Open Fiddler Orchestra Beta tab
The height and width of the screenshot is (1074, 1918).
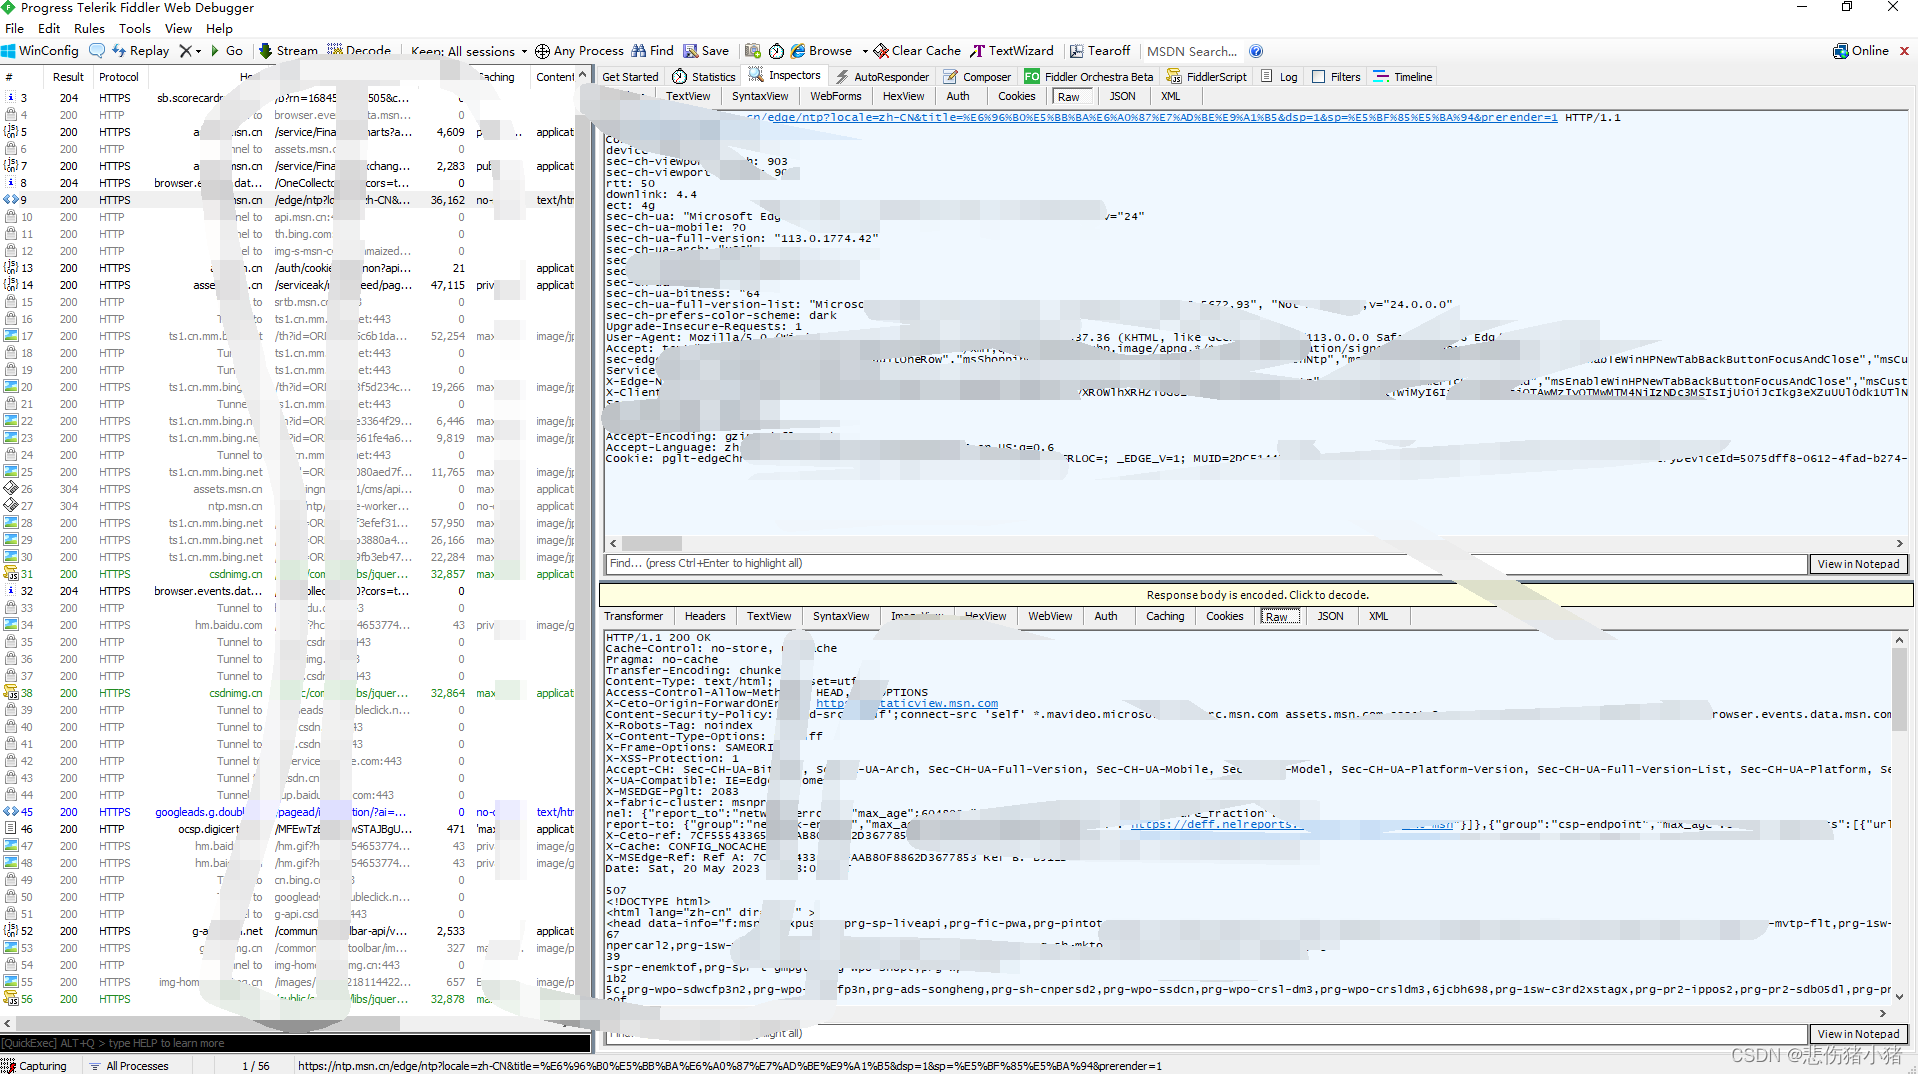pos(1089,77)
